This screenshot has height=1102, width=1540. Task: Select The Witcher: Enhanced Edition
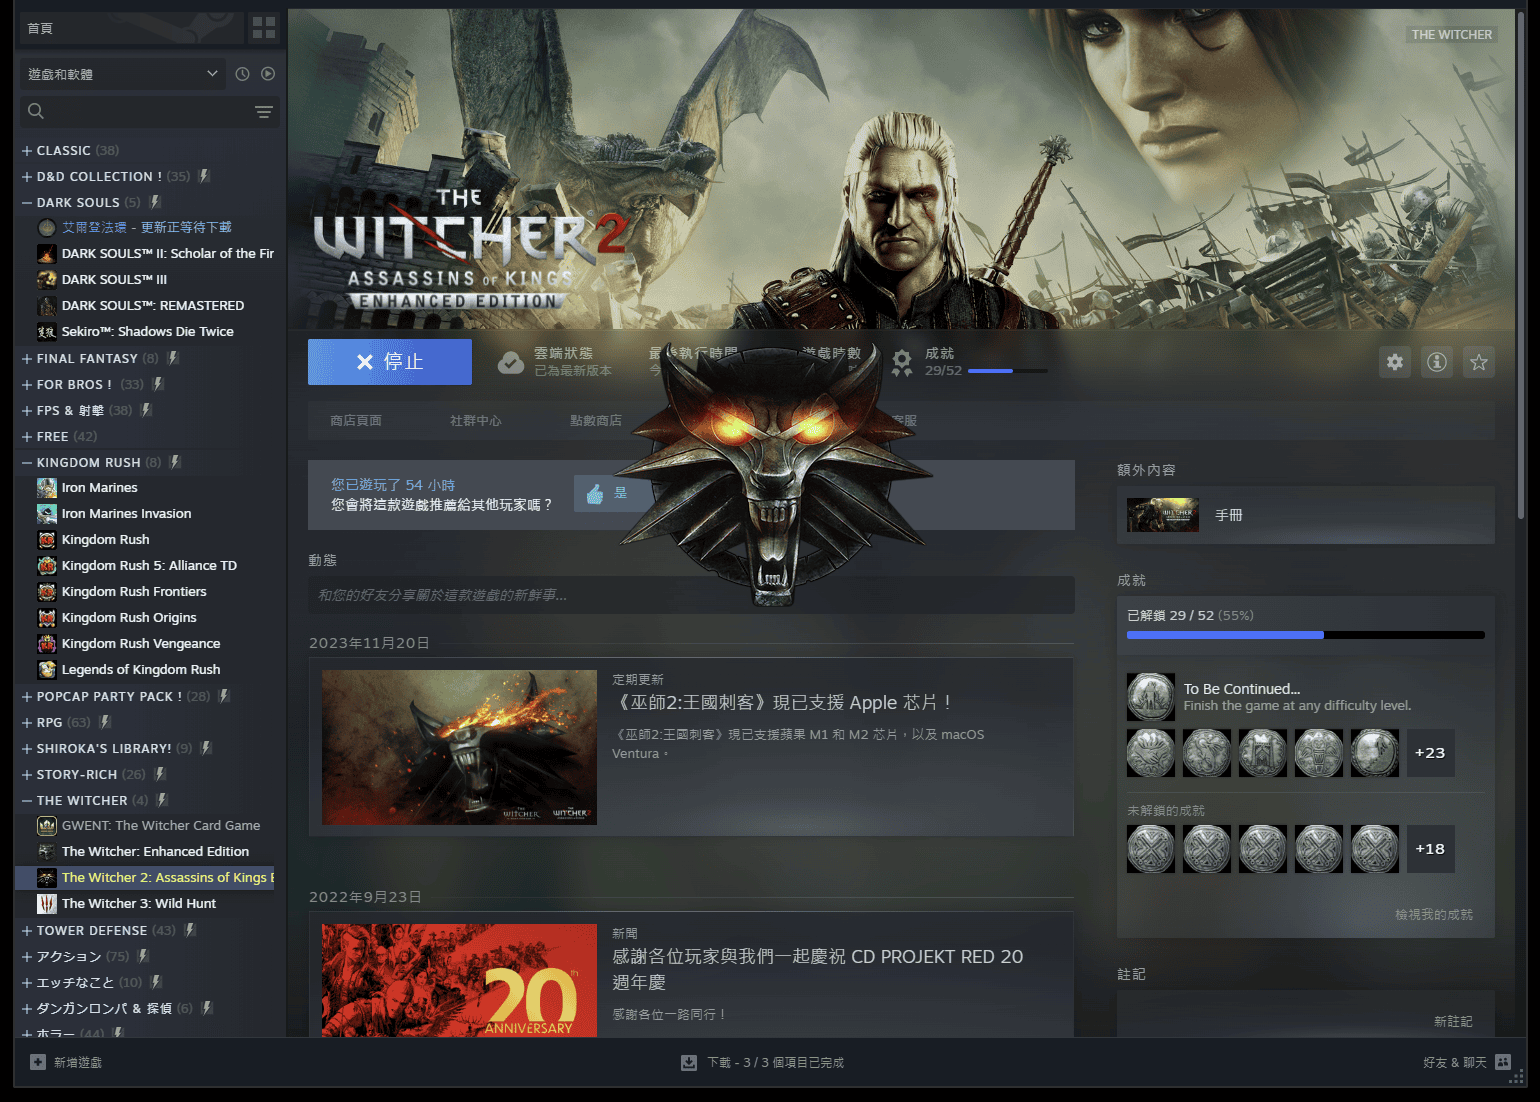[155, 852]
